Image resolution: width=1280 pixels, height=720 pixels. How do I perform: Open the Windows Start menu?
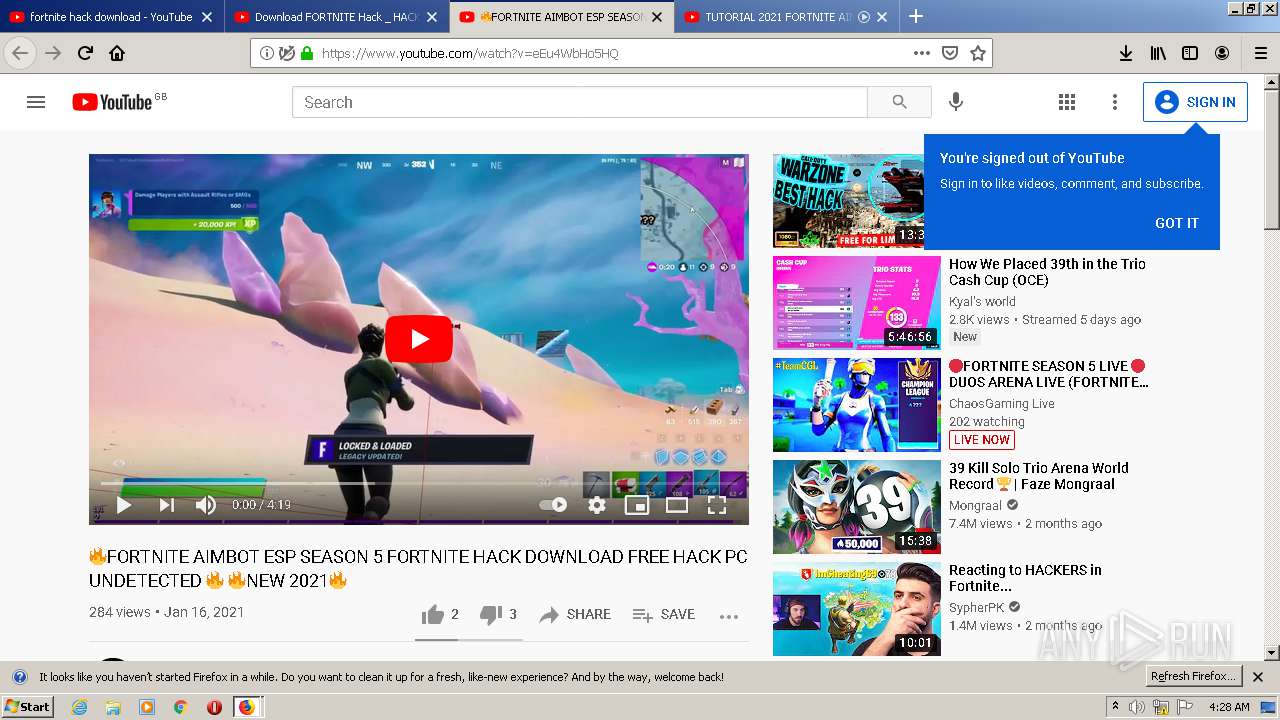(x=27, y=706)
